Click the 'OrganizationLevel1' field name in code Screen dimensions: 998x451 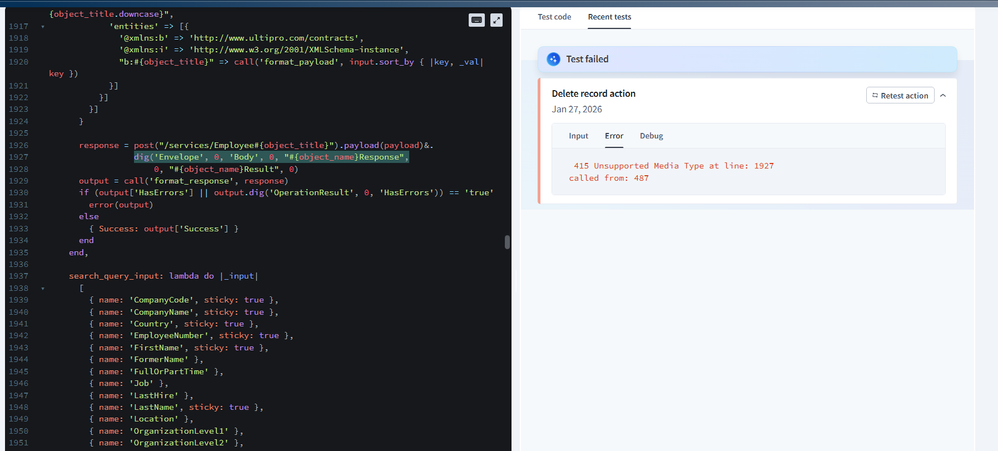click(181, 431)
